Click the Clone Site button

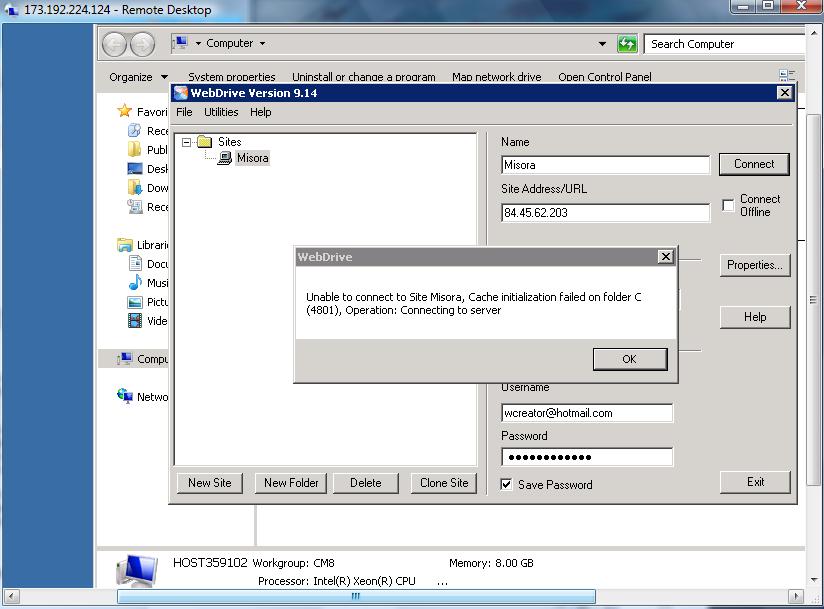[444, 483]
